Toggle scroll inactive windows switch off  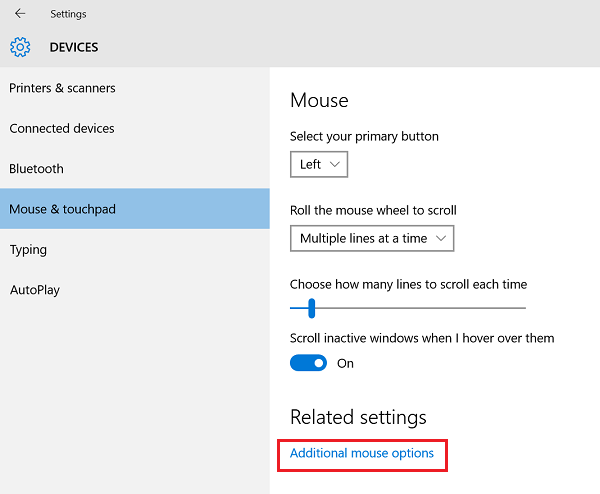pos(308,363)
